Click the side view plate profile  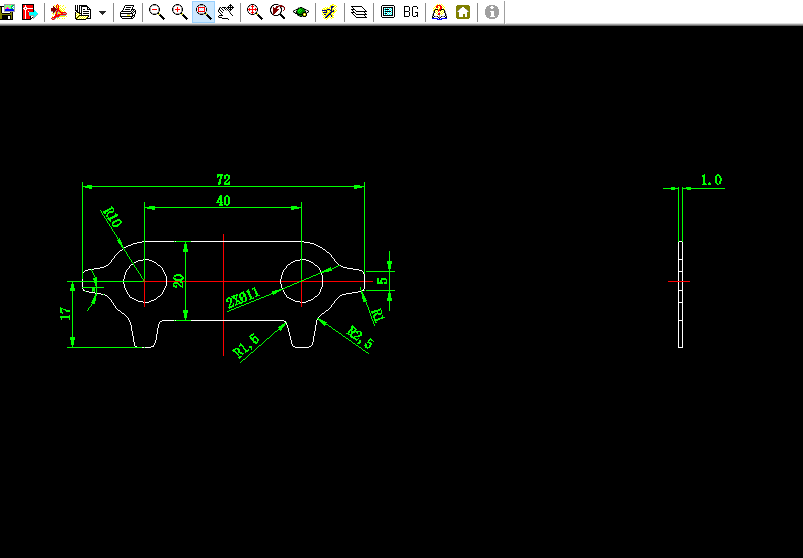coord(681,294)
